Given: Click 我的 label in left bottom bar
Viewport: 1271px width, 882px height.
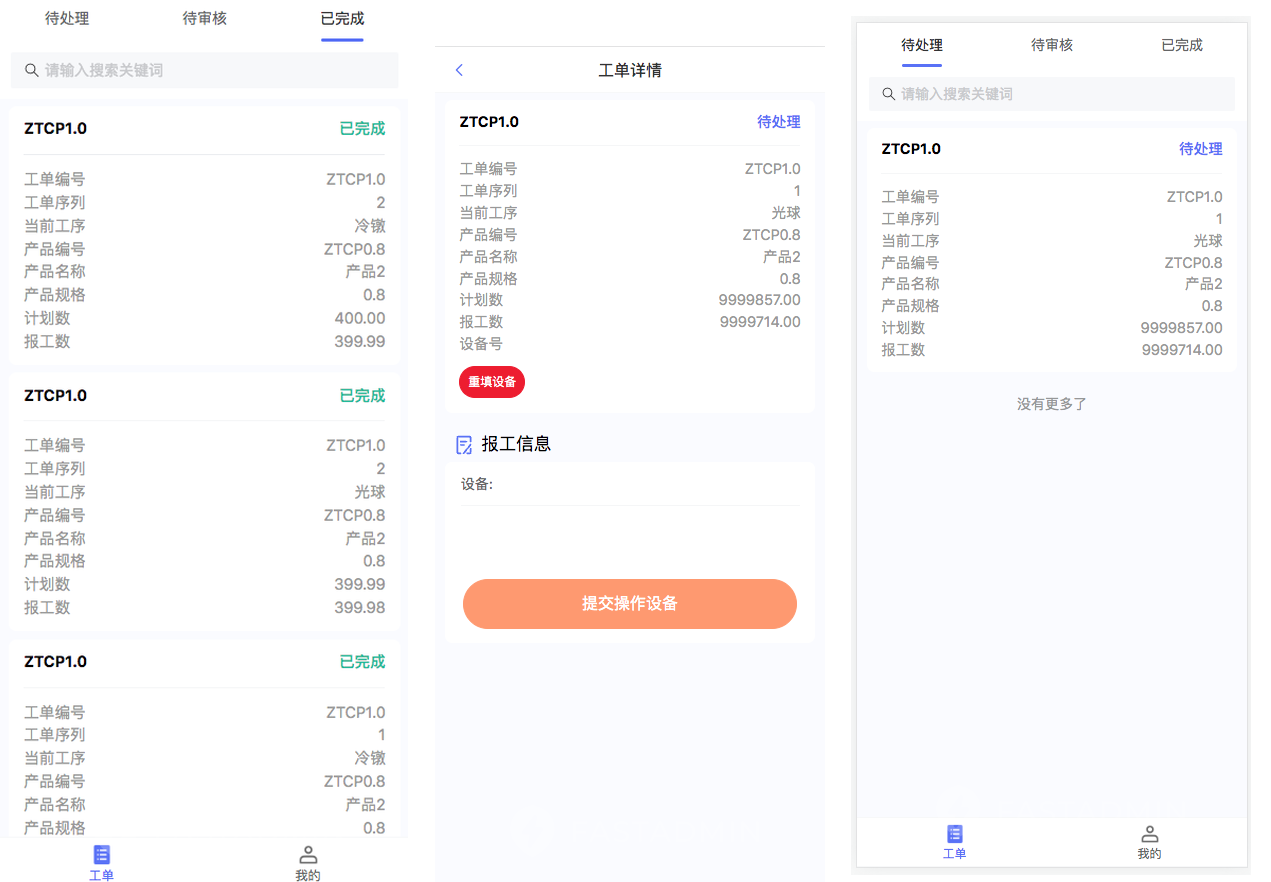Looking at the screenshot, I should click(x=308, y=875).
